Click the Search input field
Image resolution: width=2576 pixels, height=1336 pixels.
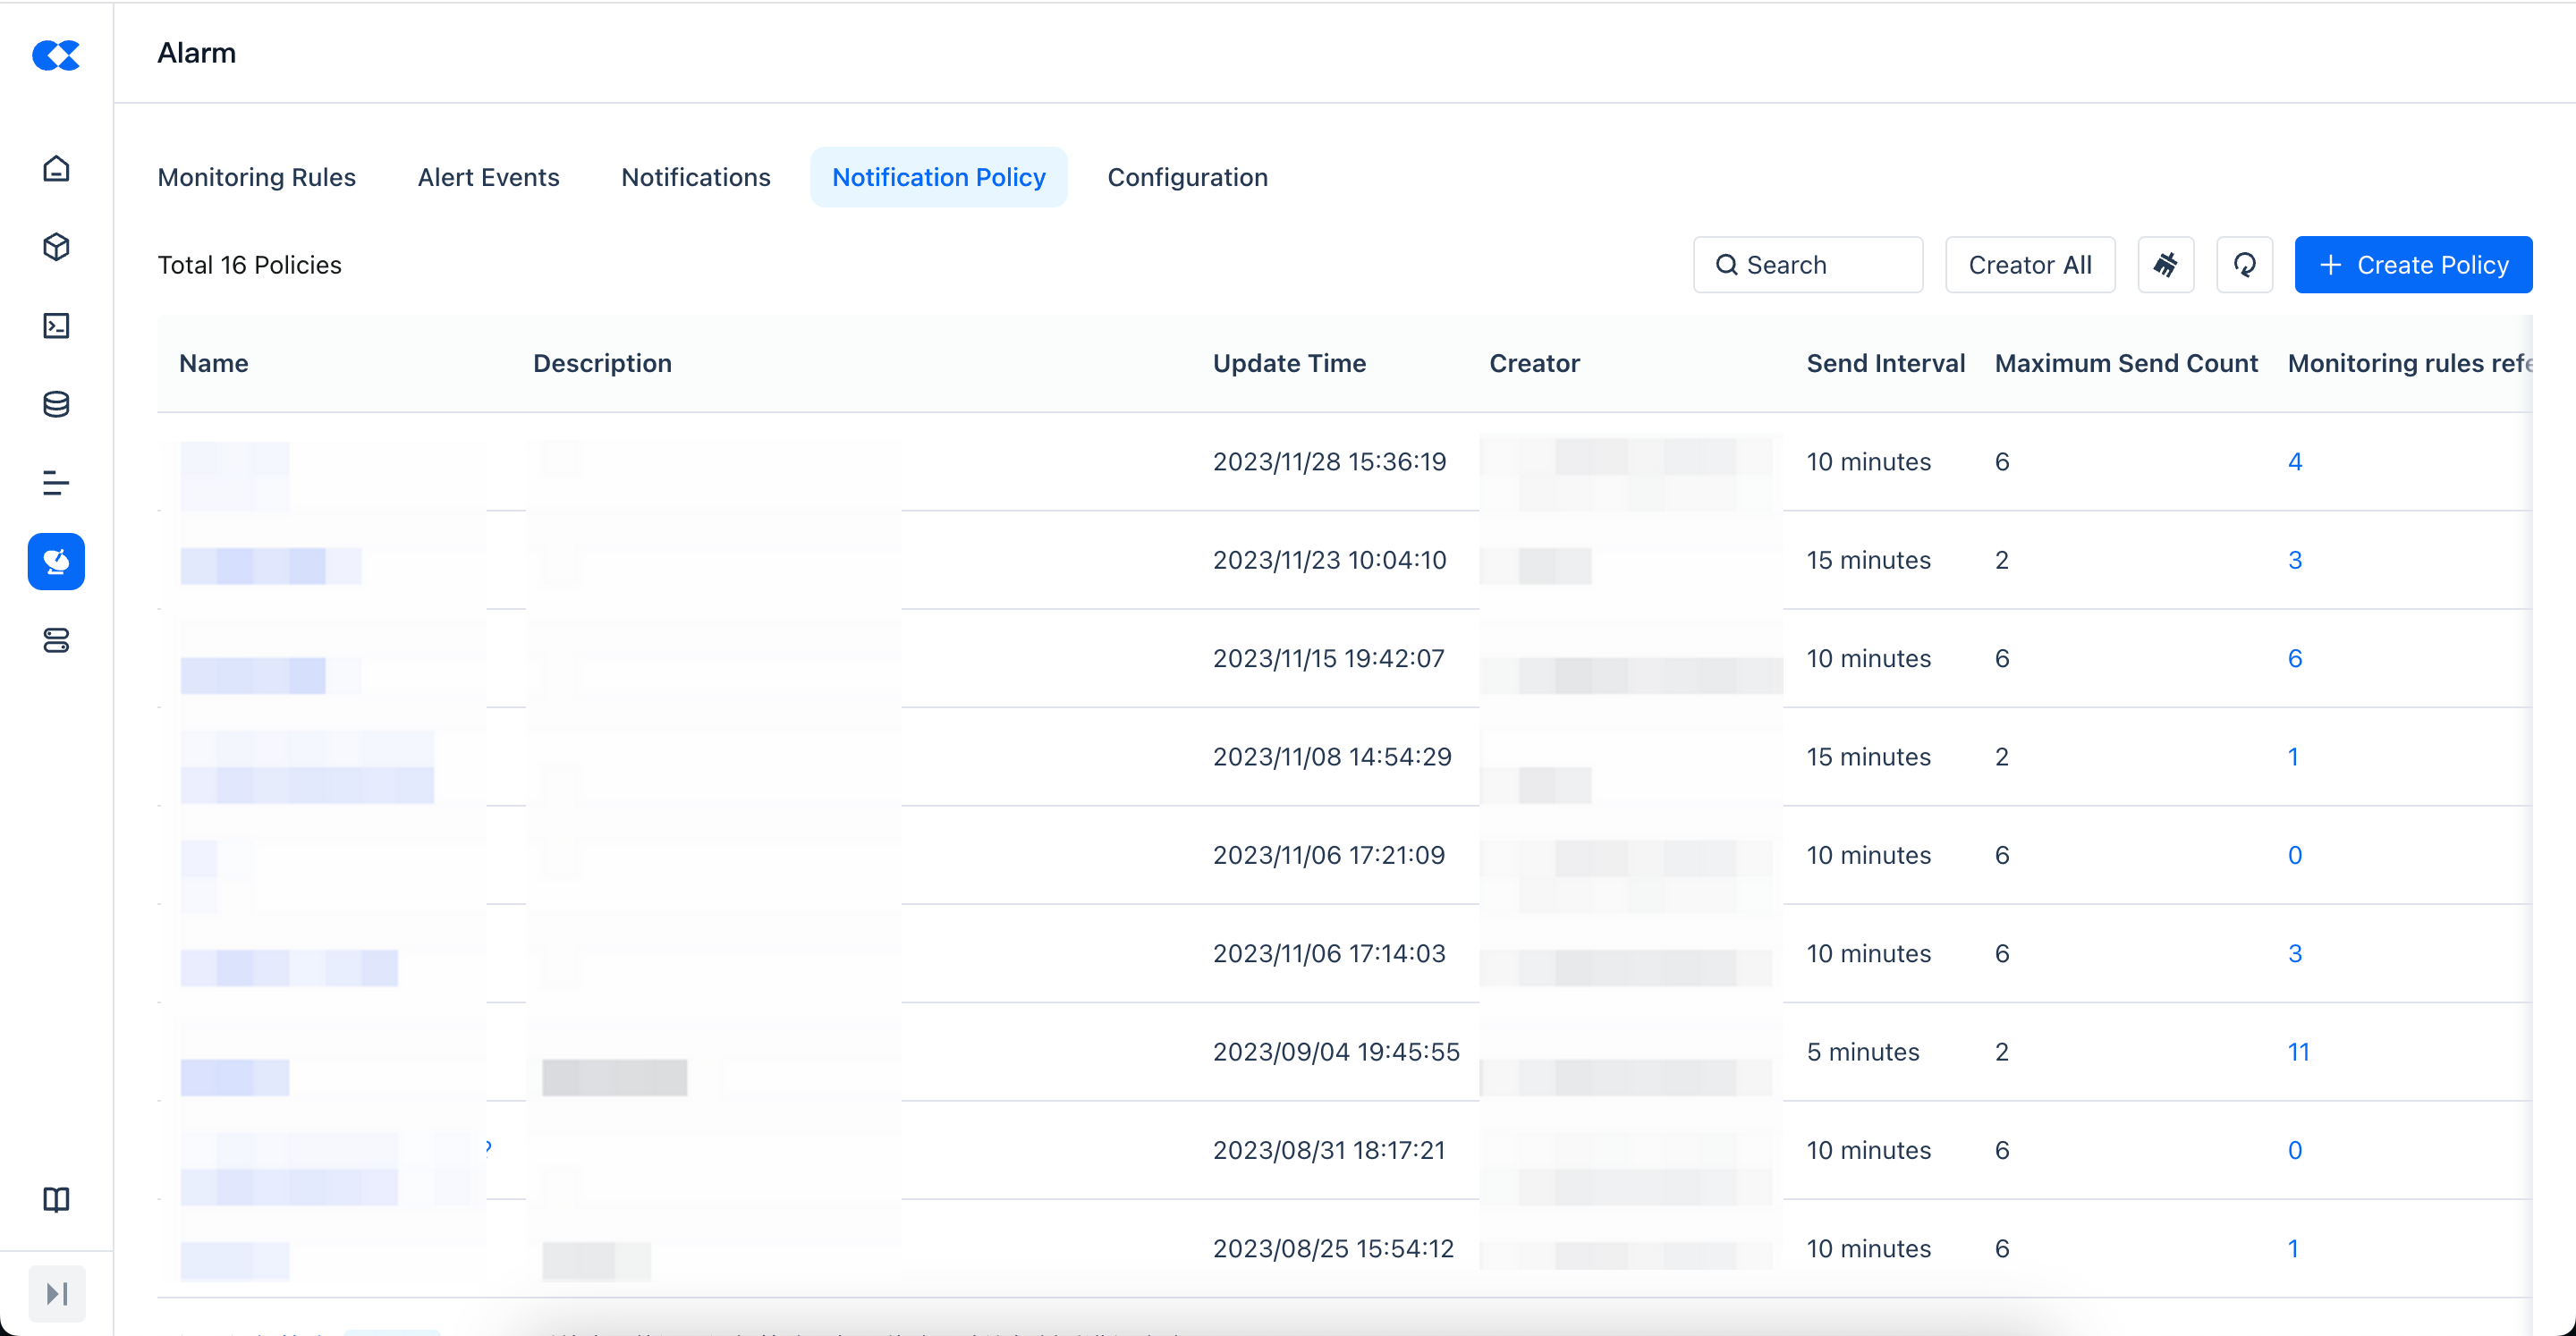(x=1807, y=265)
